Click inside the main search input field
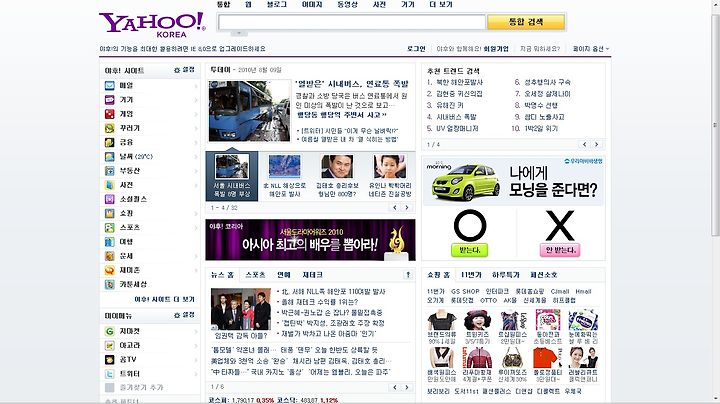The width and height of the screenshot is (720, 404). pos(352,22)
